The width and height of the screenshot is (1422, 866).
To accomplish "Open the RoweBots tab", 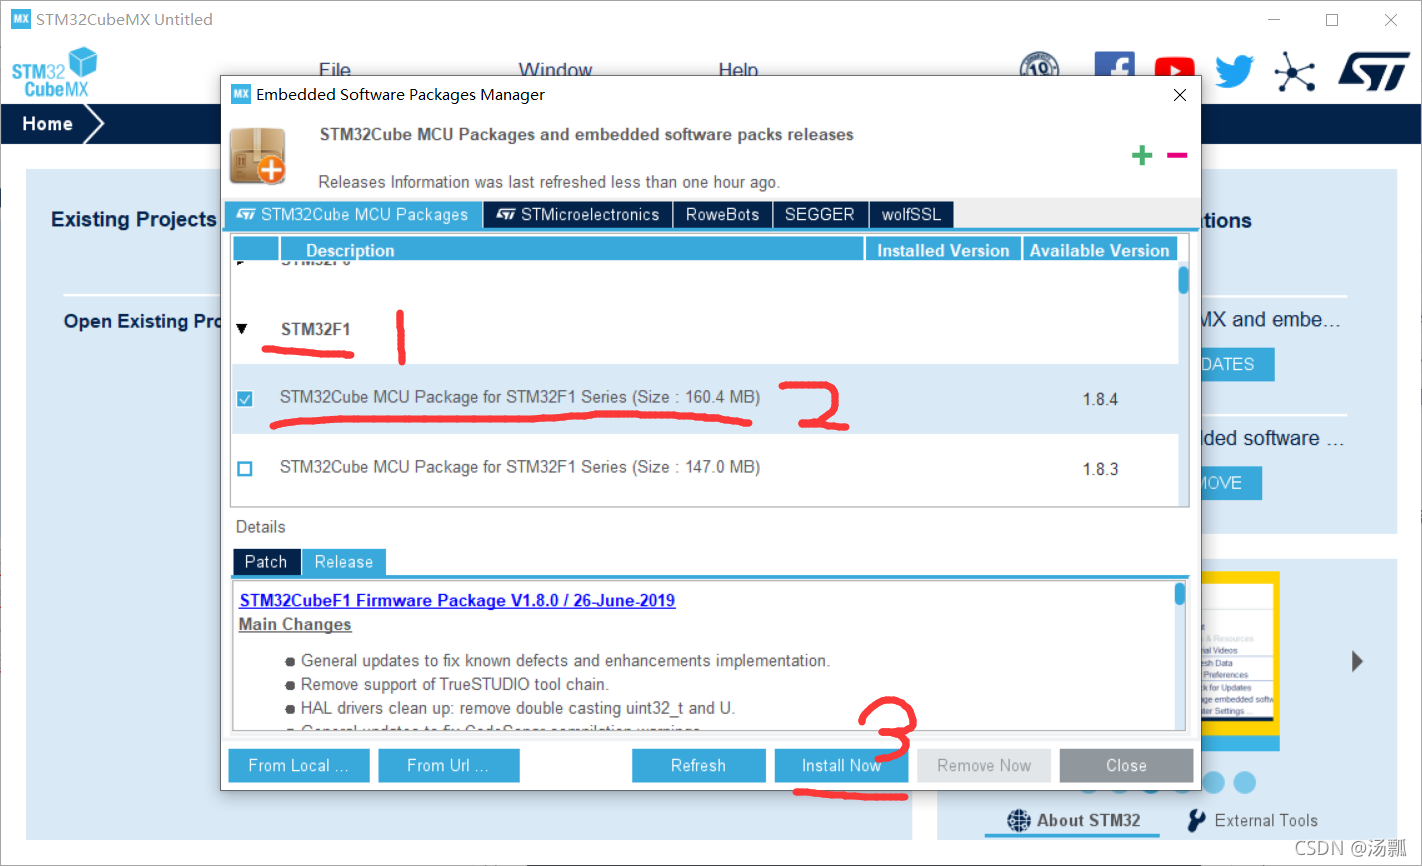I will tap(722, 215).
